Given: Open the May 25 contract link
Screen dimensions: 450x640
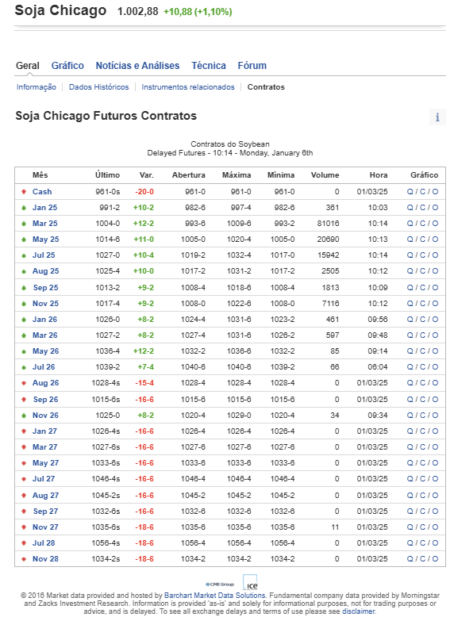Looking at the screenshot, I should (x=46, y=240).
